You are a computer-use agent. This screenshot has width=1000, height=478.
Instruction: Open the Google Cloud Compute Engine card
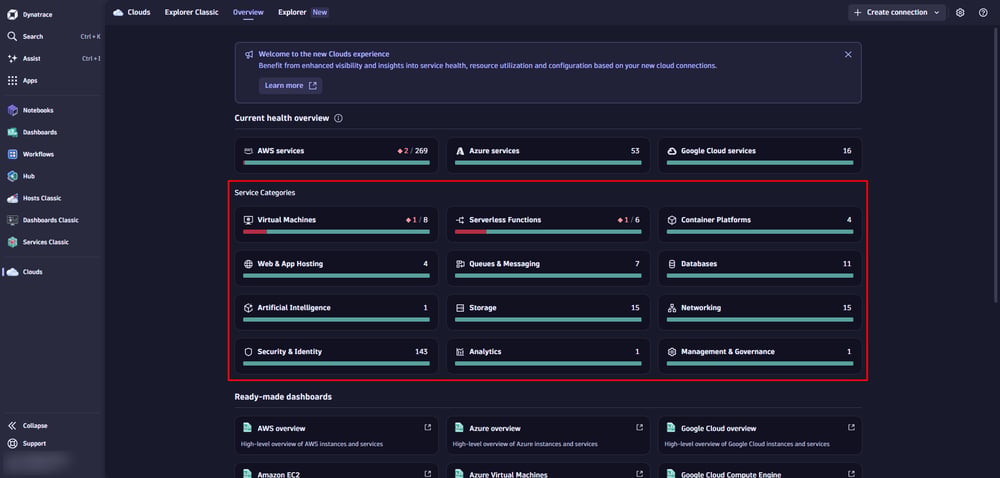(x=760, y=471)
